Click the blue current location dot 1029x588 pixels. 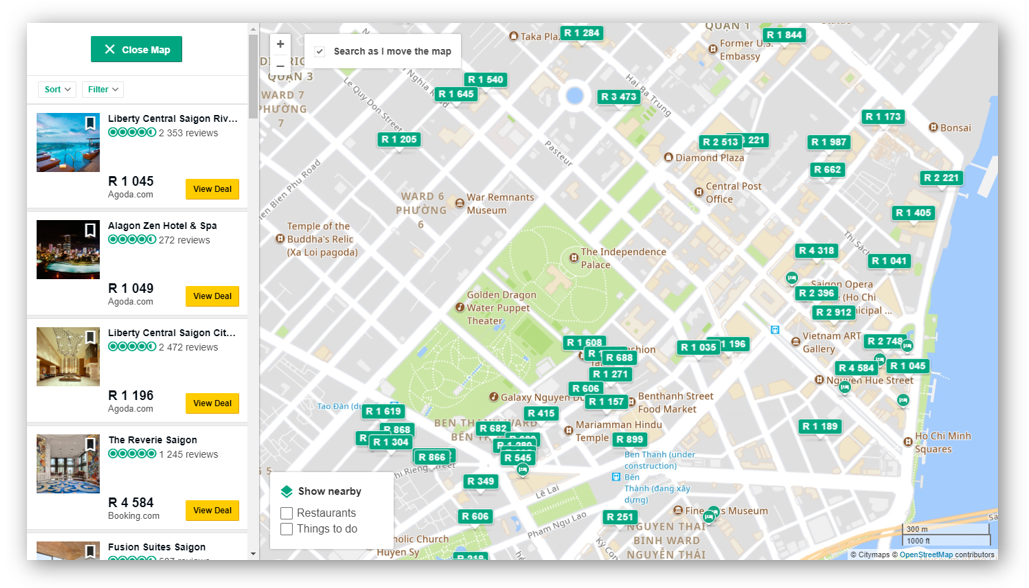click(574, 96)
